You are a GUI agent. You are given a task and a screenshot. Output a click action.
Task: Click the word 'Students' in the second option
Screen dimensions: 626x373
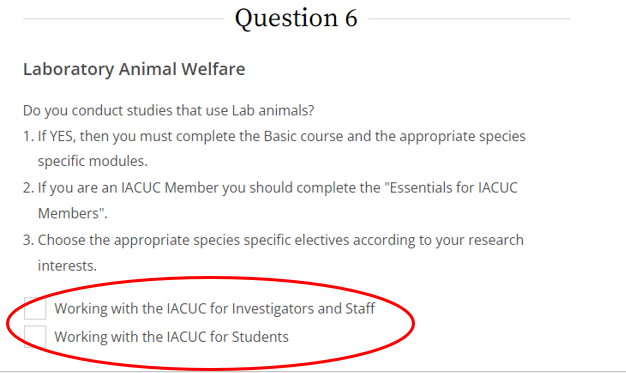click(x=260, y=337)
